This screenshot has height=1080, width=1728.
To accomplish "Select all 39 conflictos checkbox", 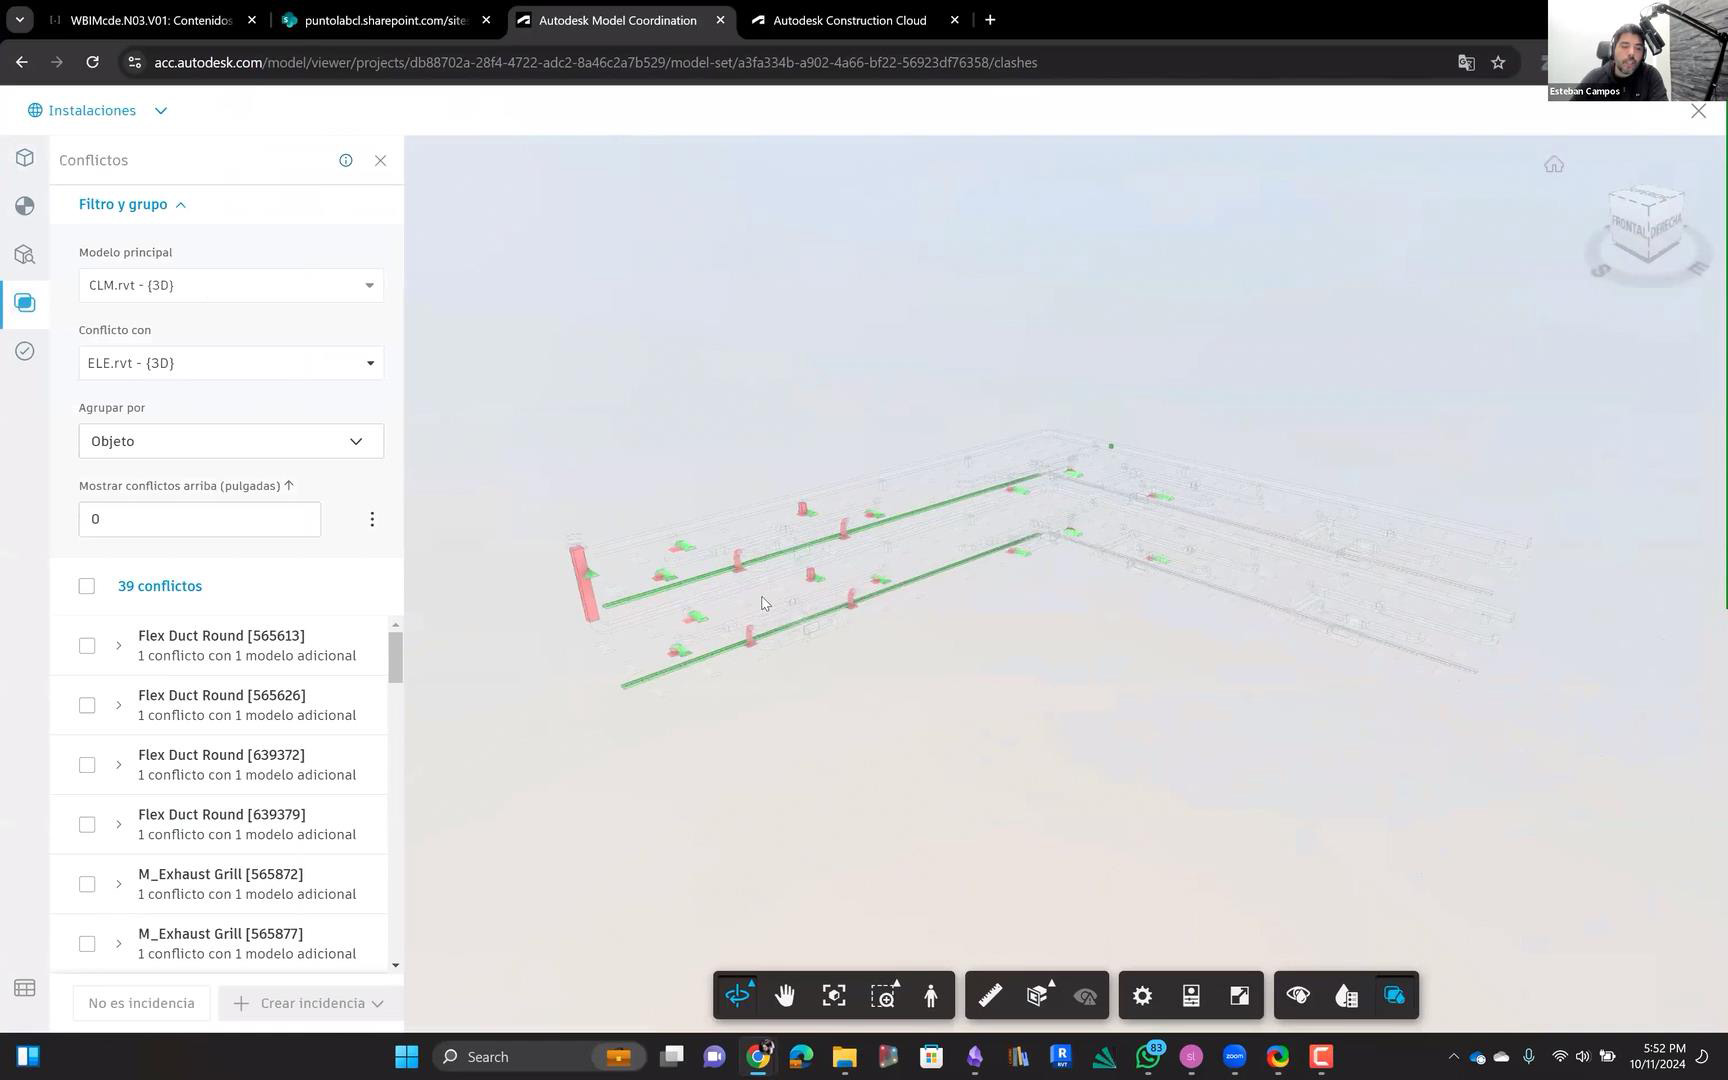I will (x=87, y=586).
